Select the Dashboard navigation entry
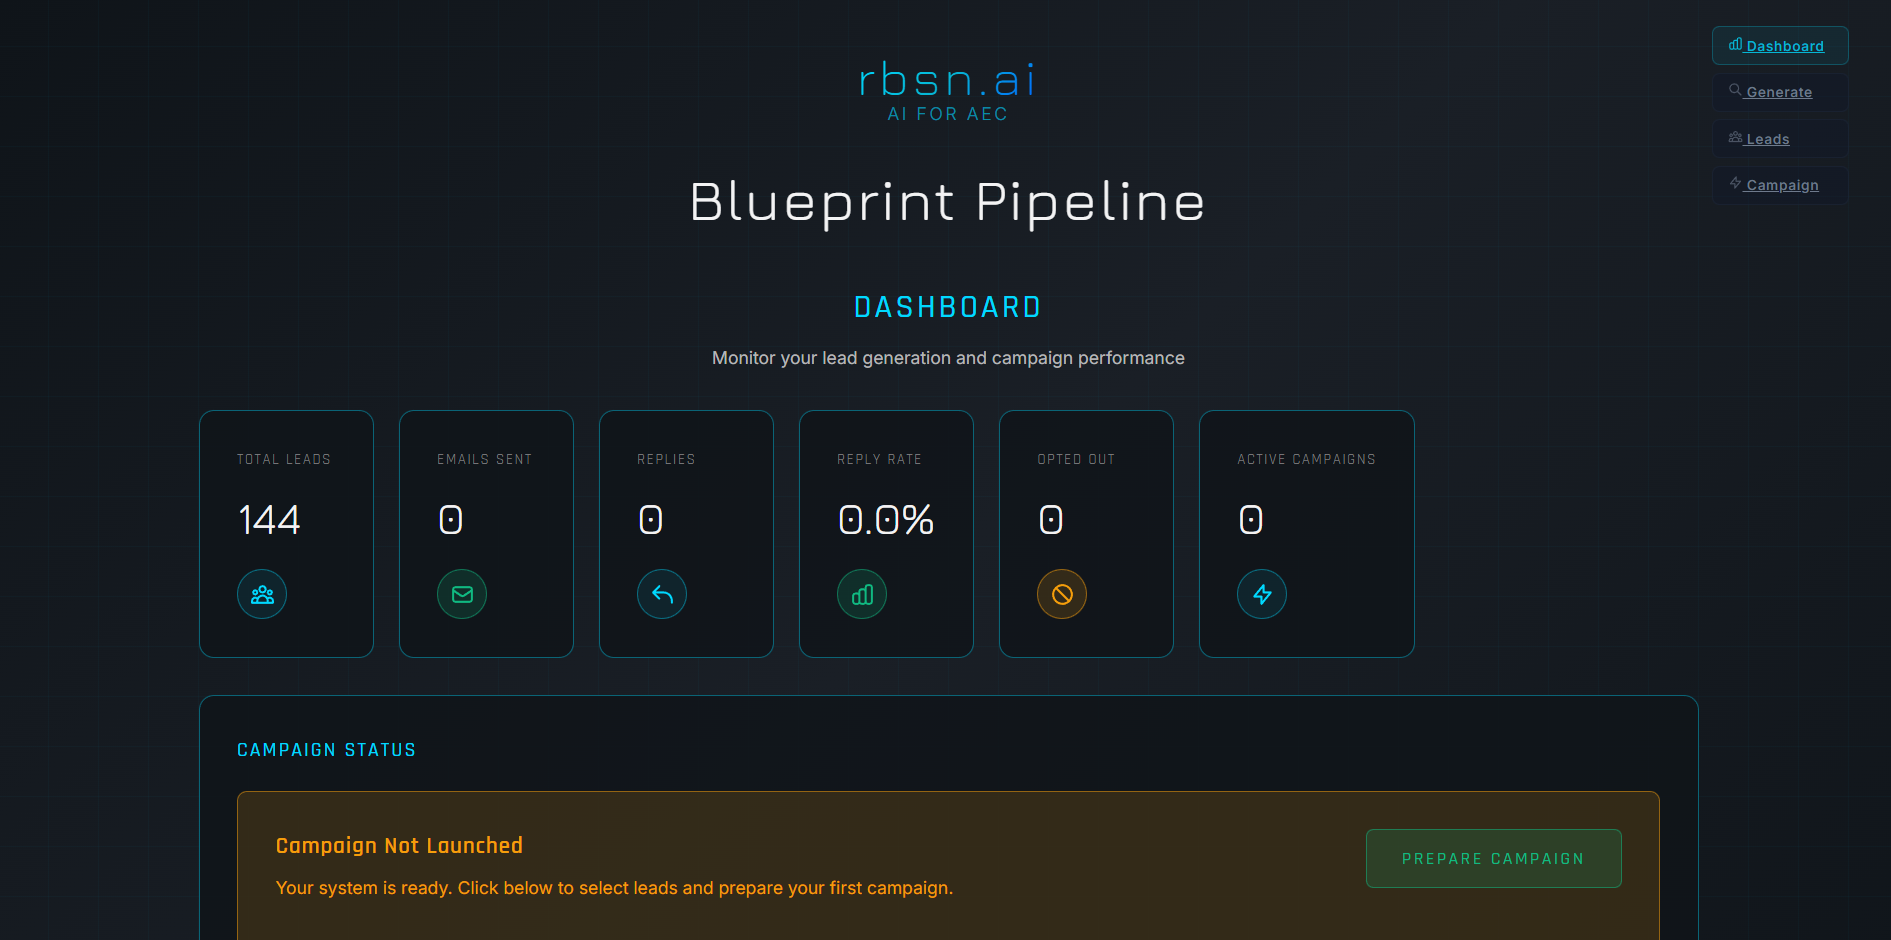The image size is (1891, 940). (1786, 45)
